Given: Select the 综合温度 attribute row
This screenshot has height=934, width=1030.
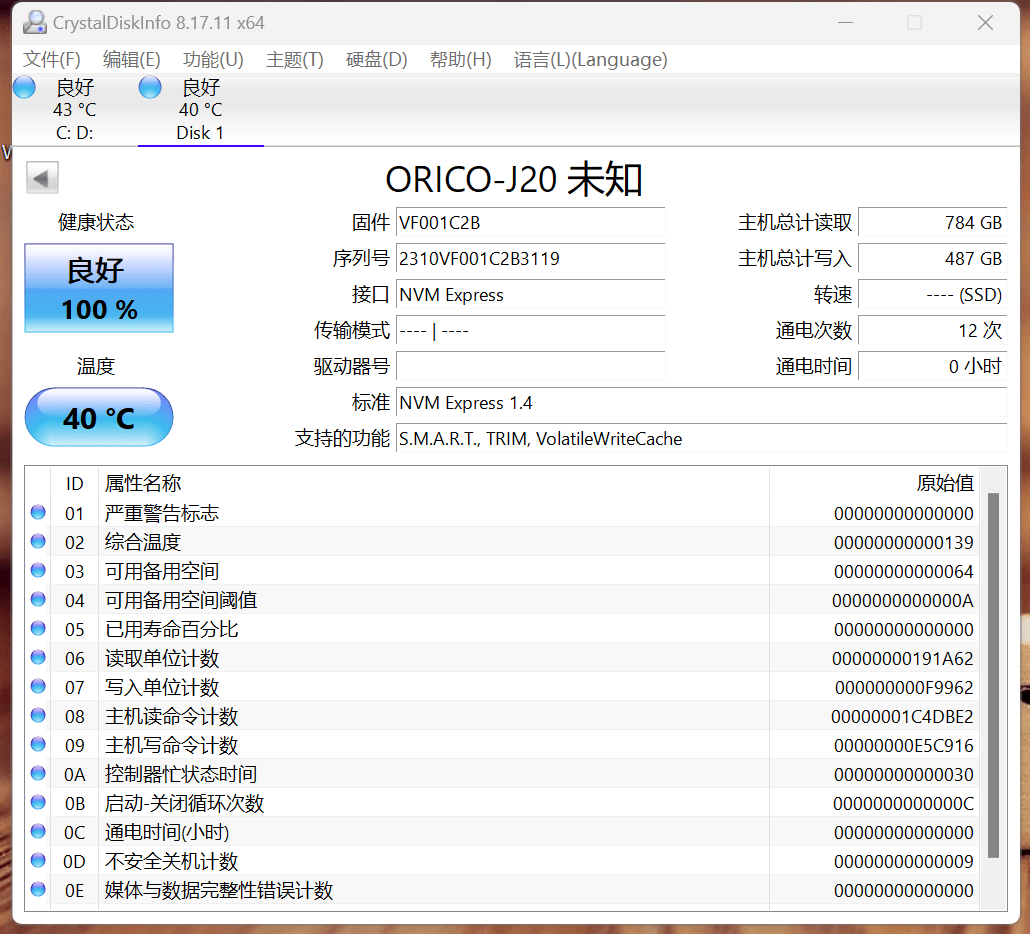Looking at the screenshot, I should click(x=503, y=542).
